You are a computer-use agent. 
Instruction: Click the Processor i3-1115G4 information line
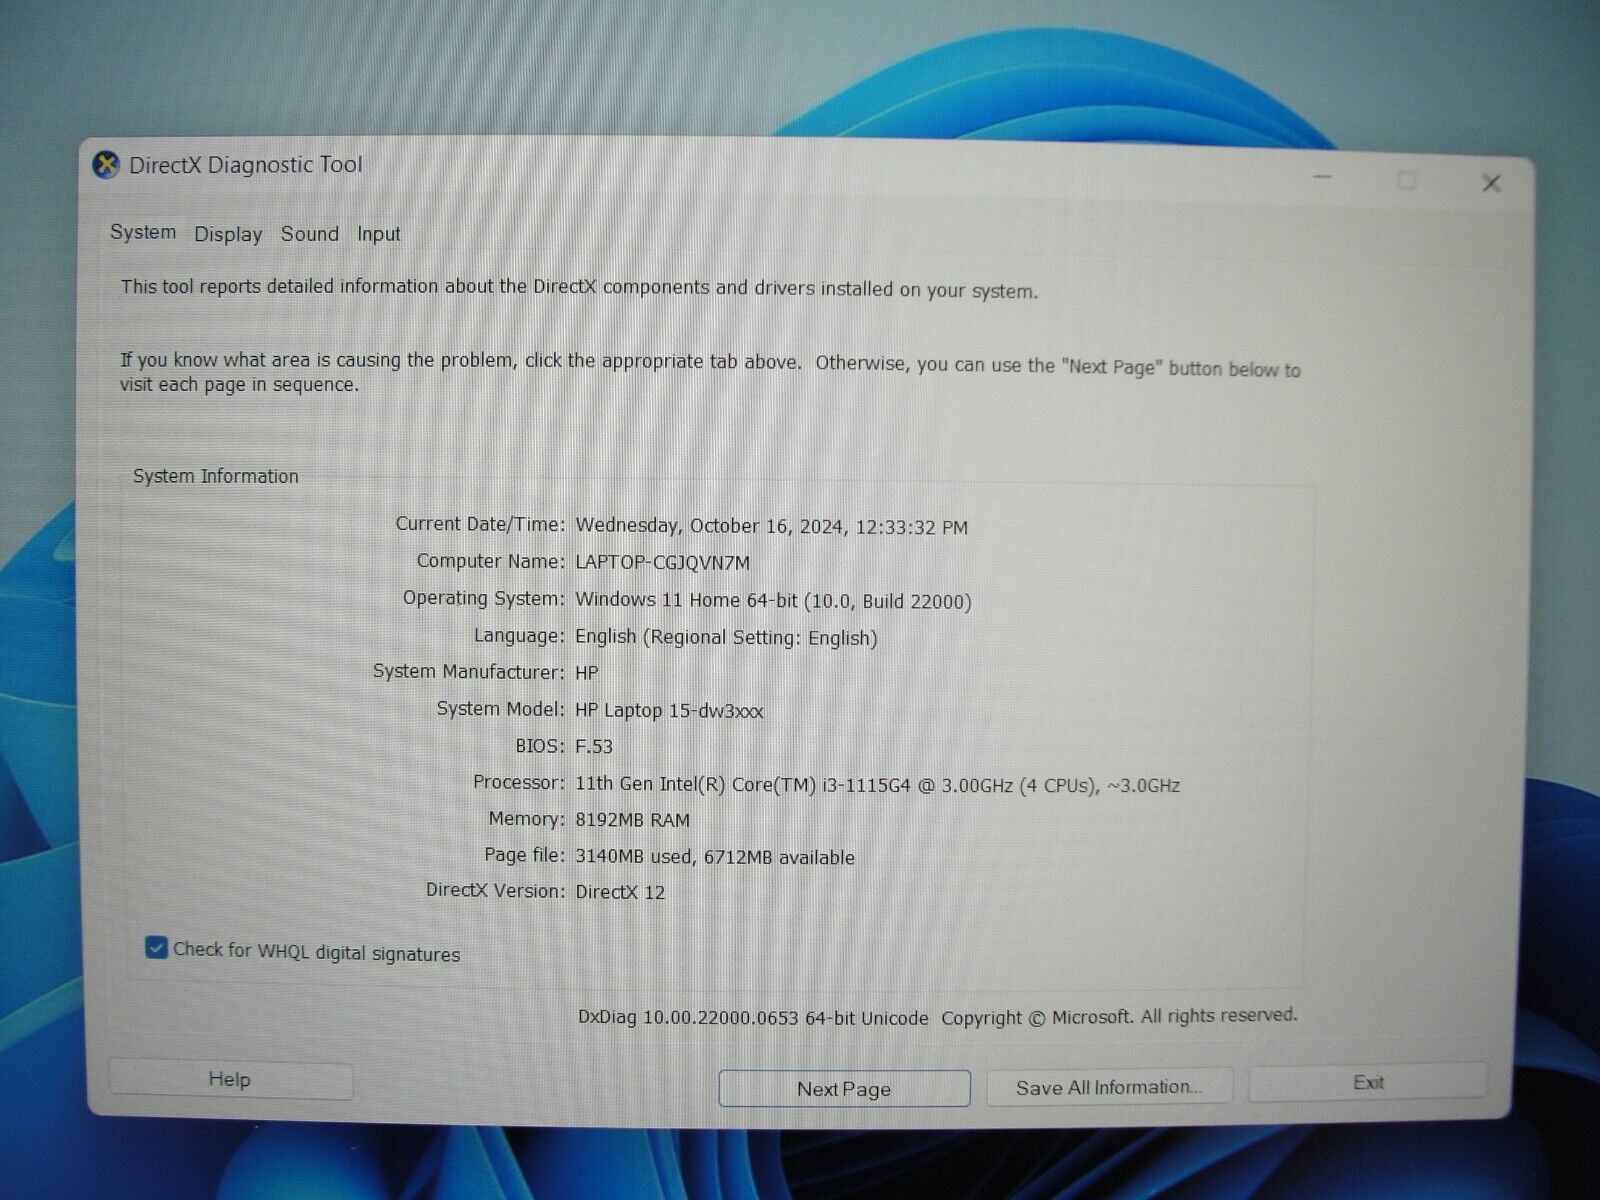[x=877, y=785]
